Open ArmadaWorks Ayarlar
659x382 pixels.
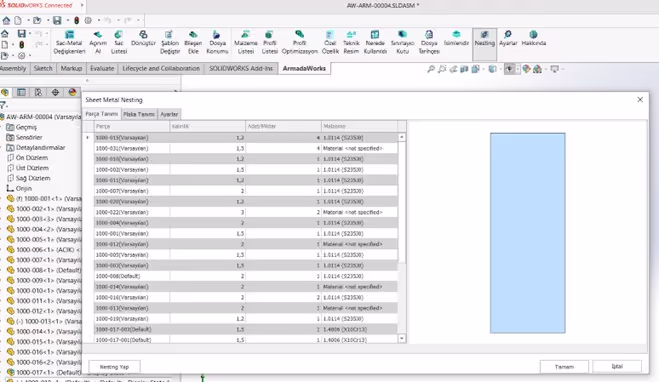coord(508,38)
